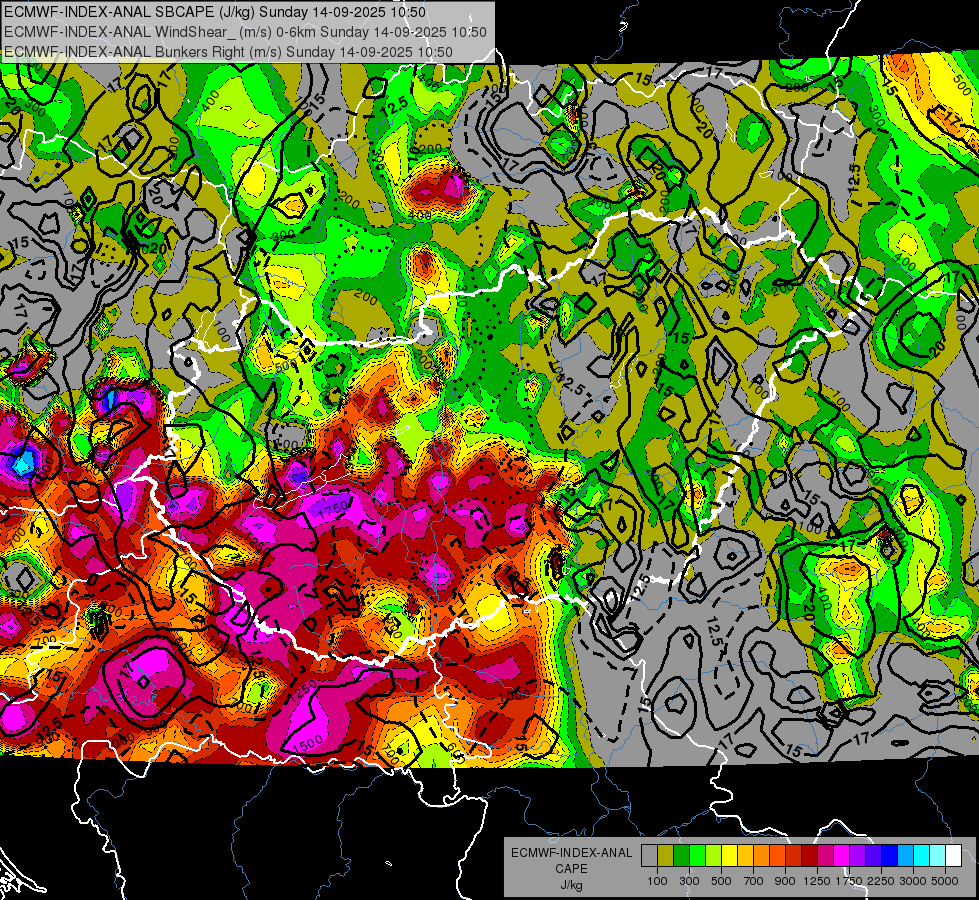Click the 5000 value under the color scale
Screen dimensions: 979x900
[945, 881]
